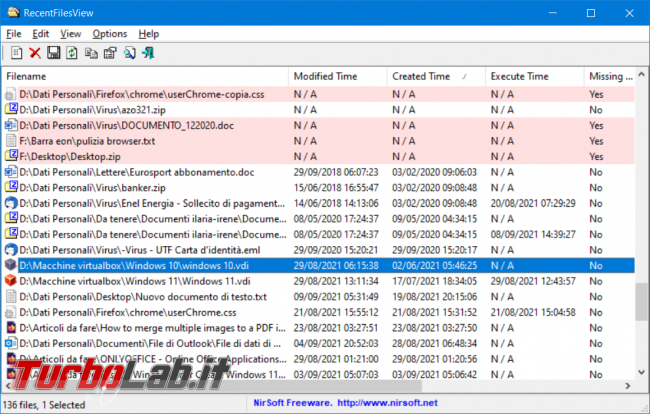Screen dimensions: 650x414
Task: Sort by the Modified Time column header
Action: 338,77
